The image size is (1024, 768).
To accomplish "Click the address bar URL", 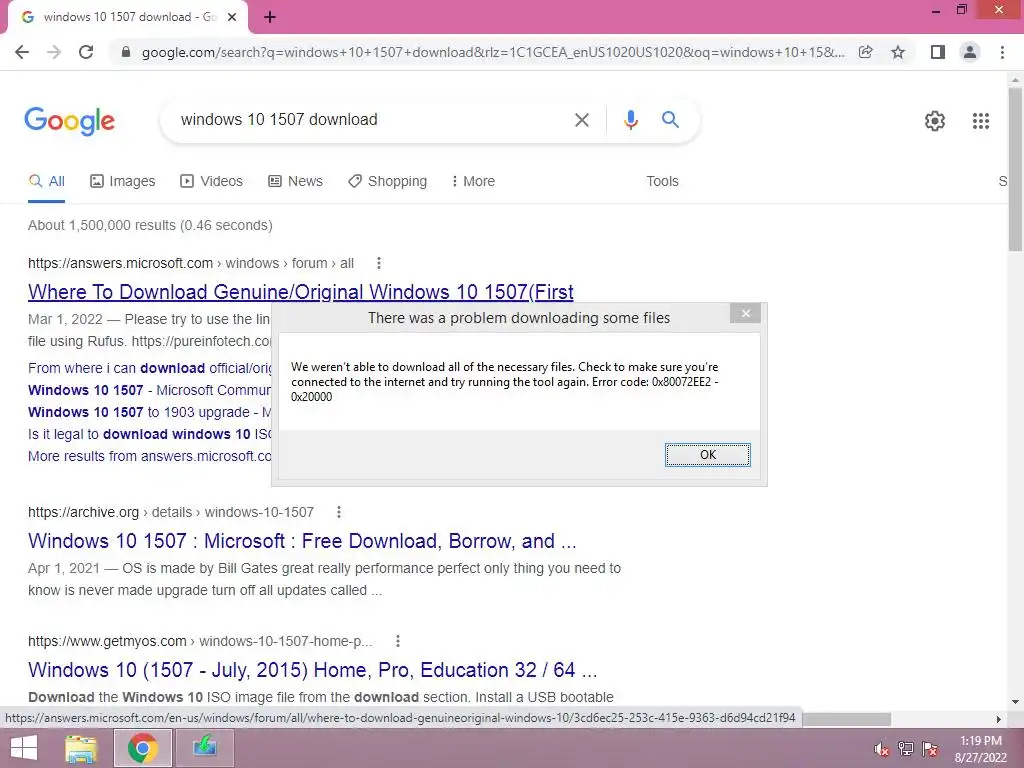I will tap(493, 52).
